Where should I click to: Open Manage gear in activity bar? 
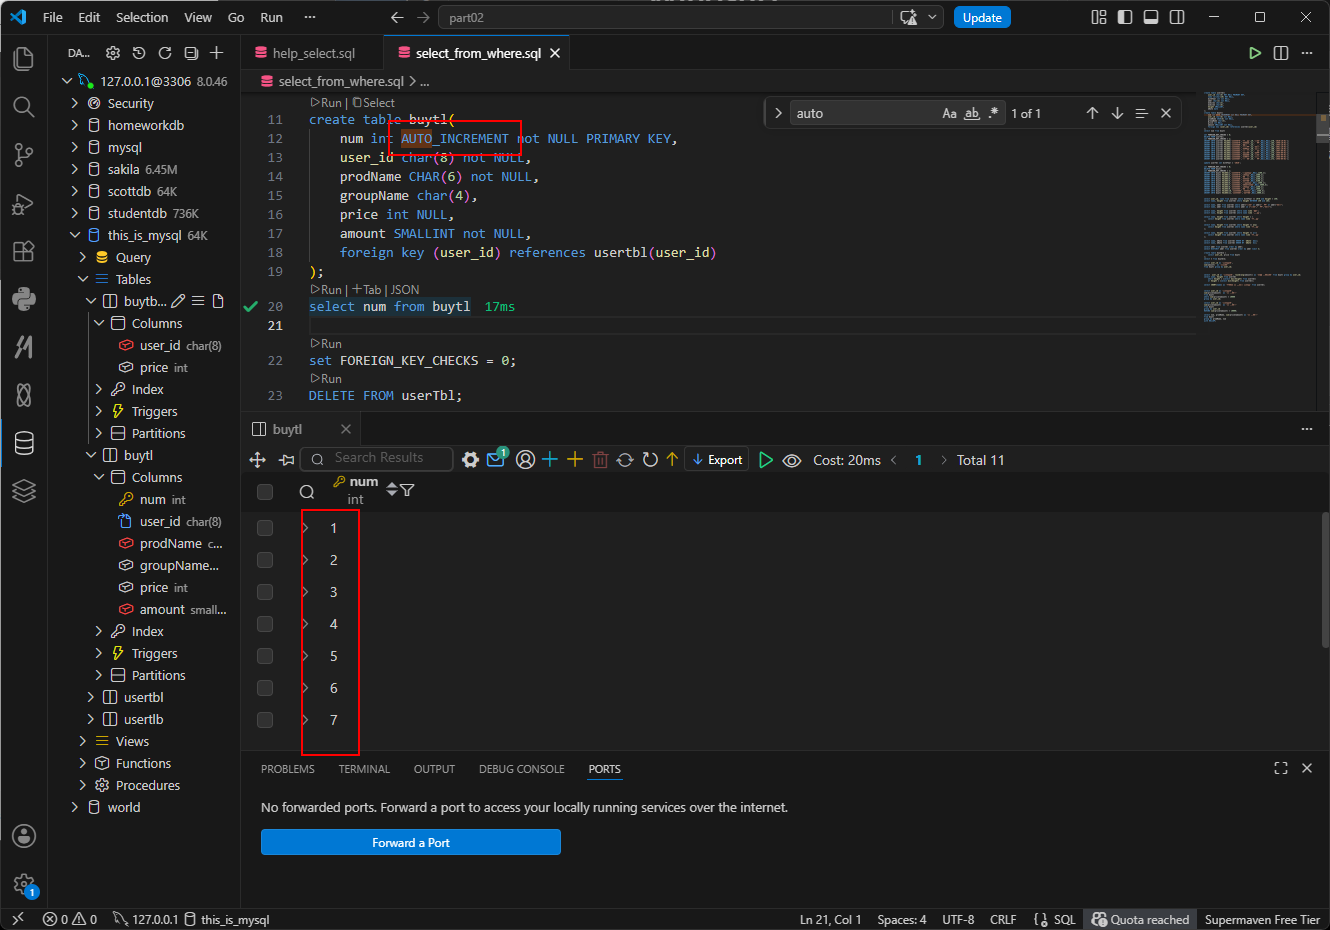point(24,884)
